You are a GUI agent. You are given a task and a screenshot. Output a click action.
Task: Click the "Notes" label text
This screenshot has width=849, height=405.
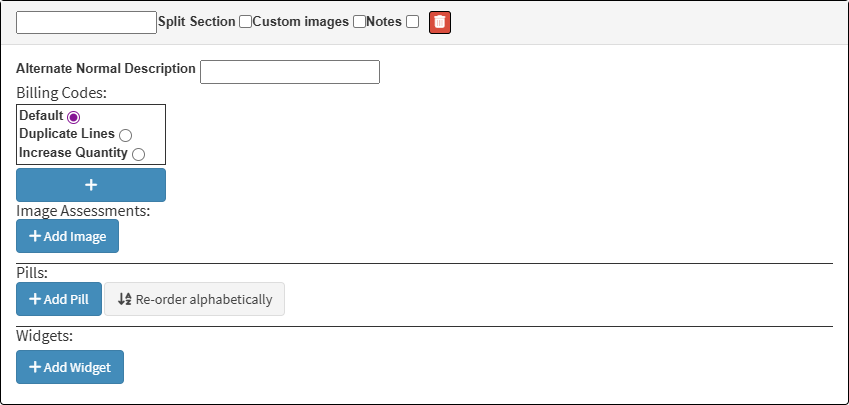[384, 21]
